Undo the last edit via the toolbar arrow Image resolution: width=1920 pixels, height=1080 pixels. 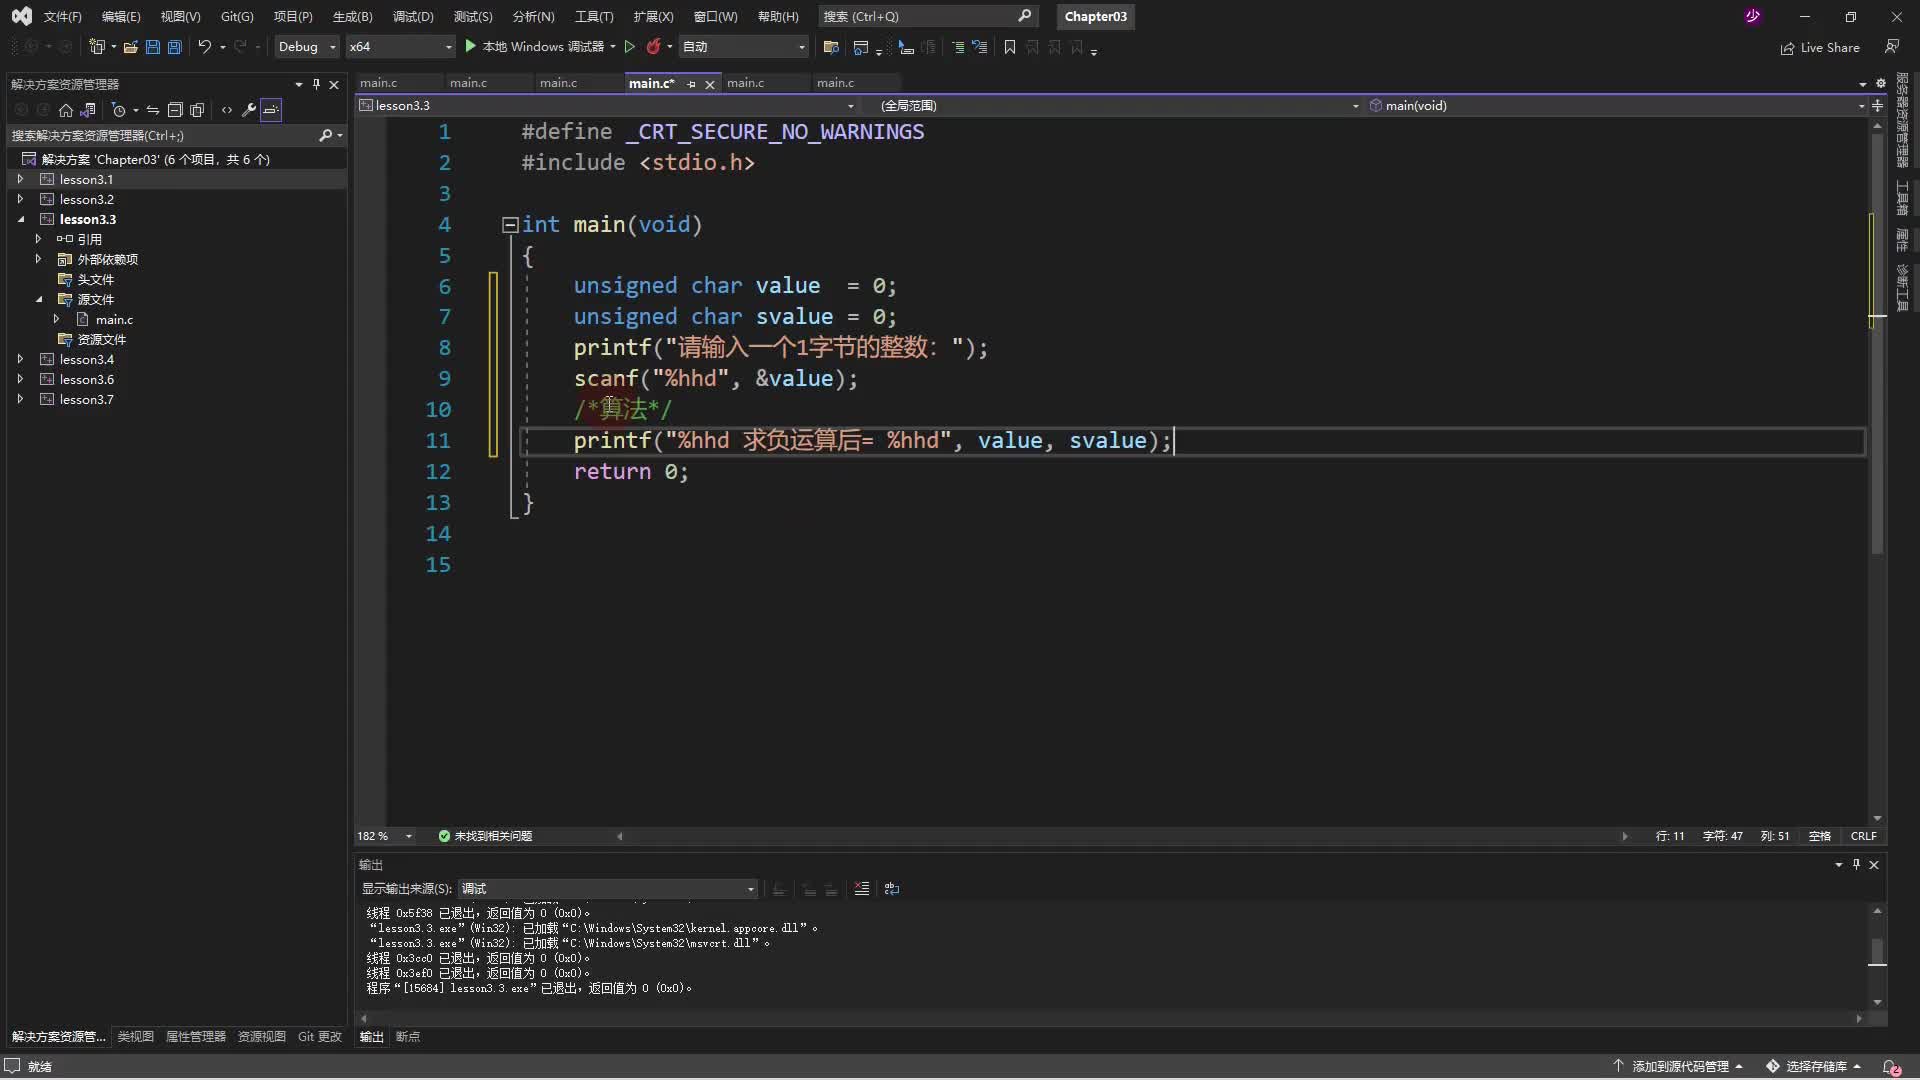[204, 47]
